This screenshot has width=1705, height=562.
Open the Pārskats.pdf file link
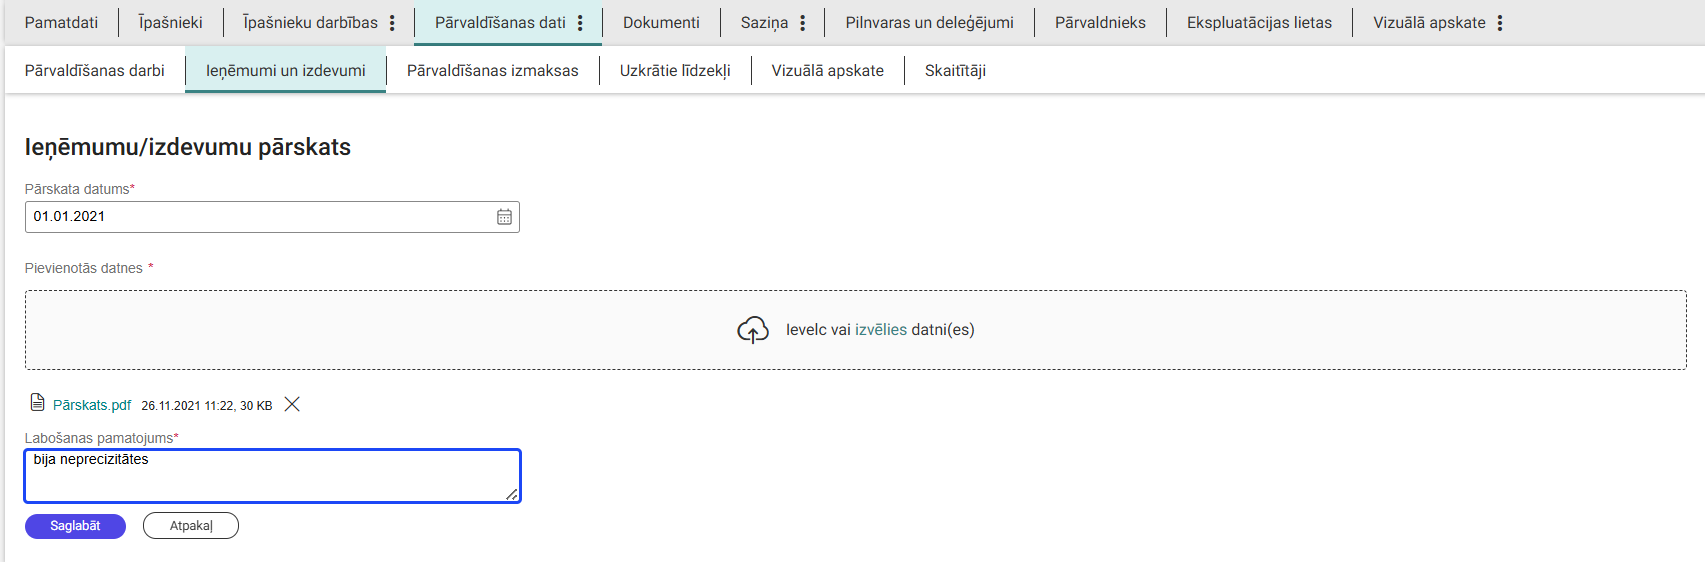click(92, 405)
